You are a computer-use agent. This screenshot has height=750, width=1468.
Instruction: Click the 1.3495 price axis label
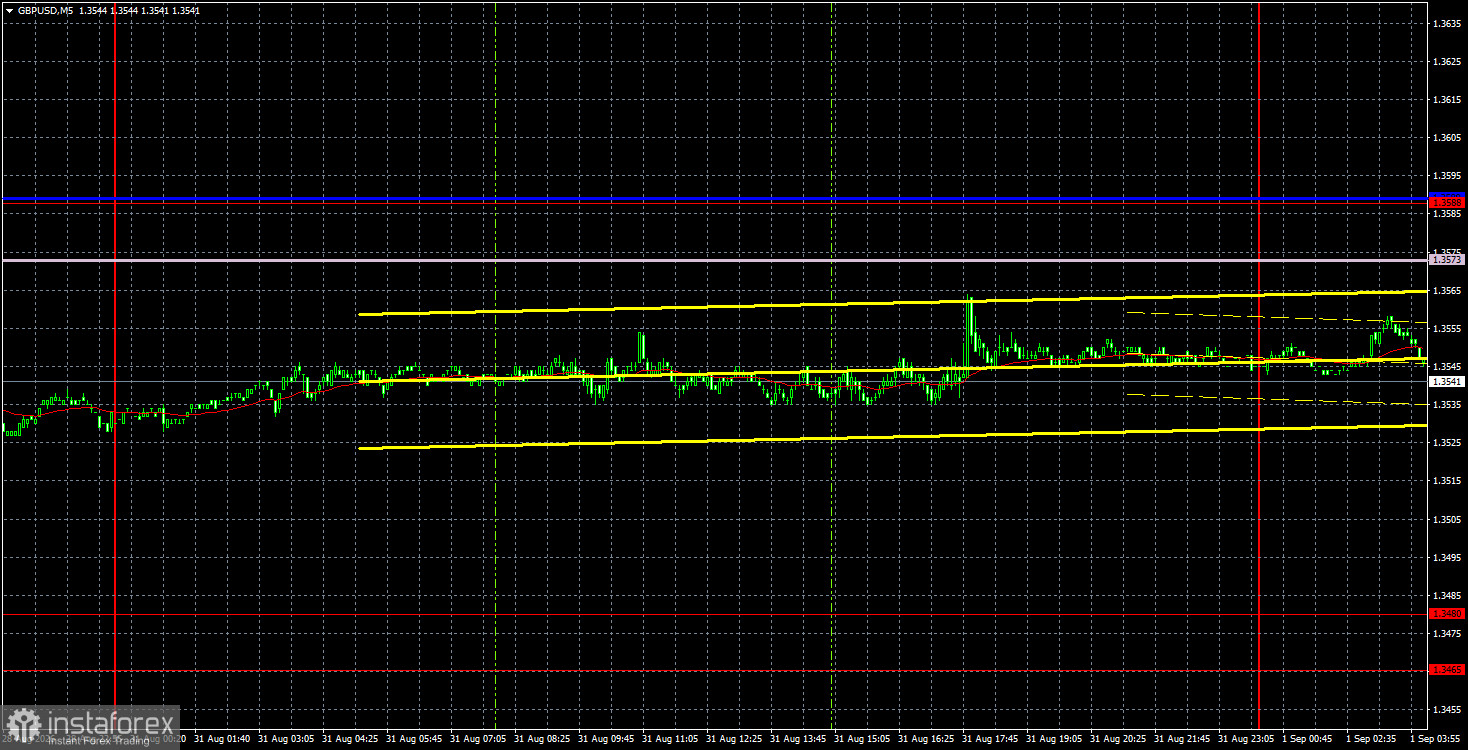[1447, 558]
